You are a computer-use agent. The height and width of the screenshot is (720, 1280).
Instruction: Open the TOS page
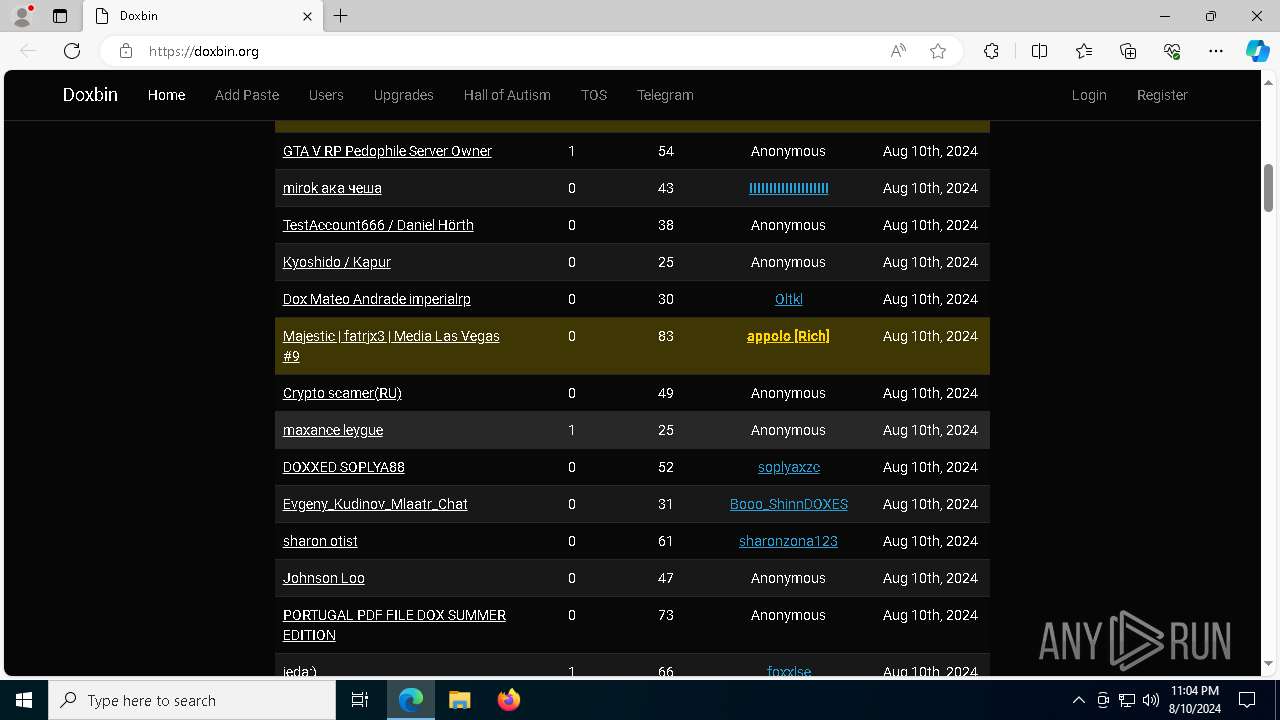(594, 95)
